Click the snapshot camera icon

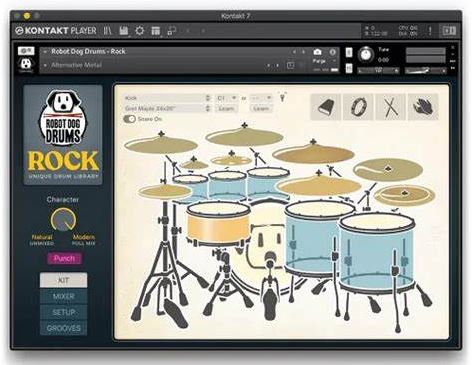[x=317, y=52]
